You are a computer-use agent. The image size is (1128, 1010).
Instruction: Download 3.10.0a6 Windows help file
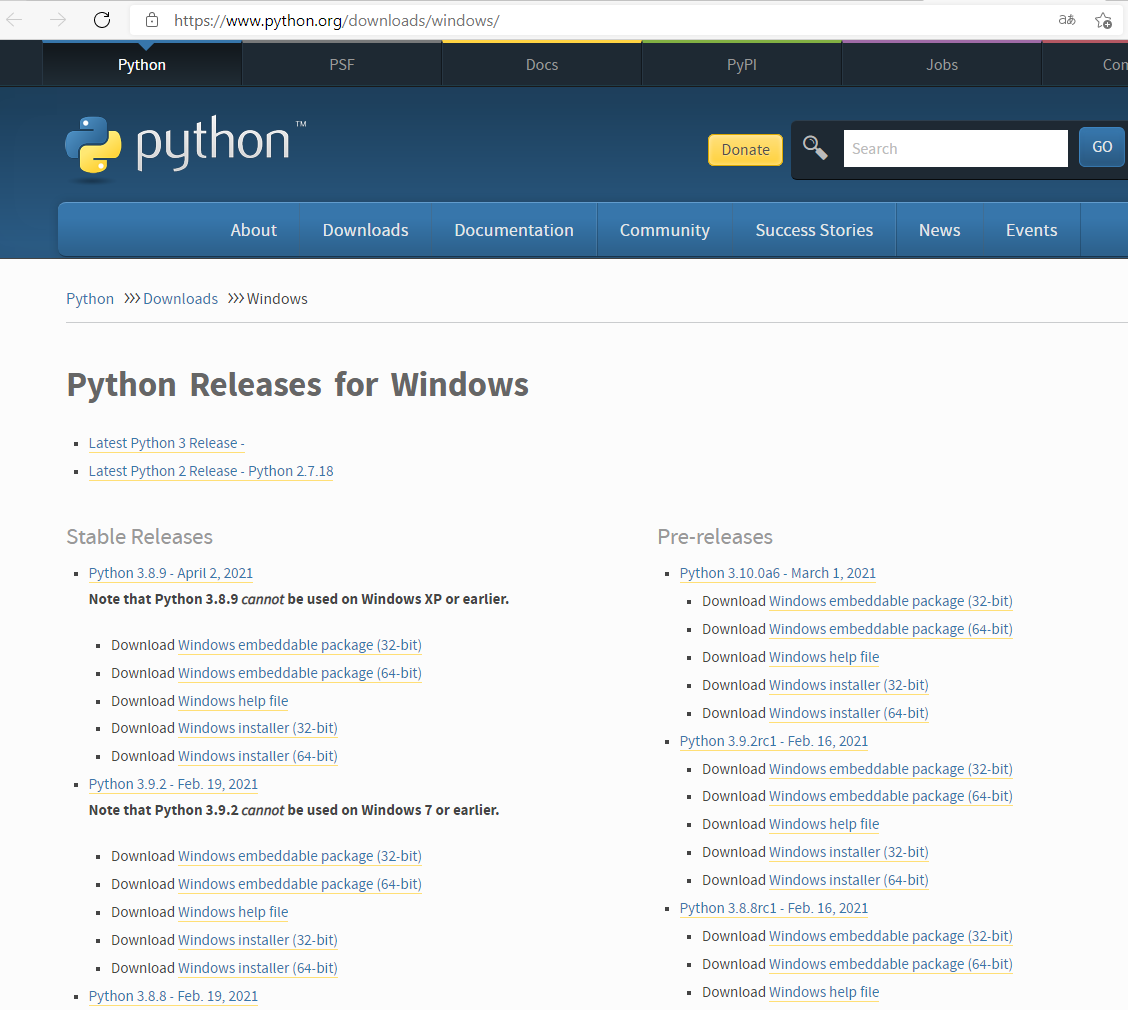tap(824, 658)
